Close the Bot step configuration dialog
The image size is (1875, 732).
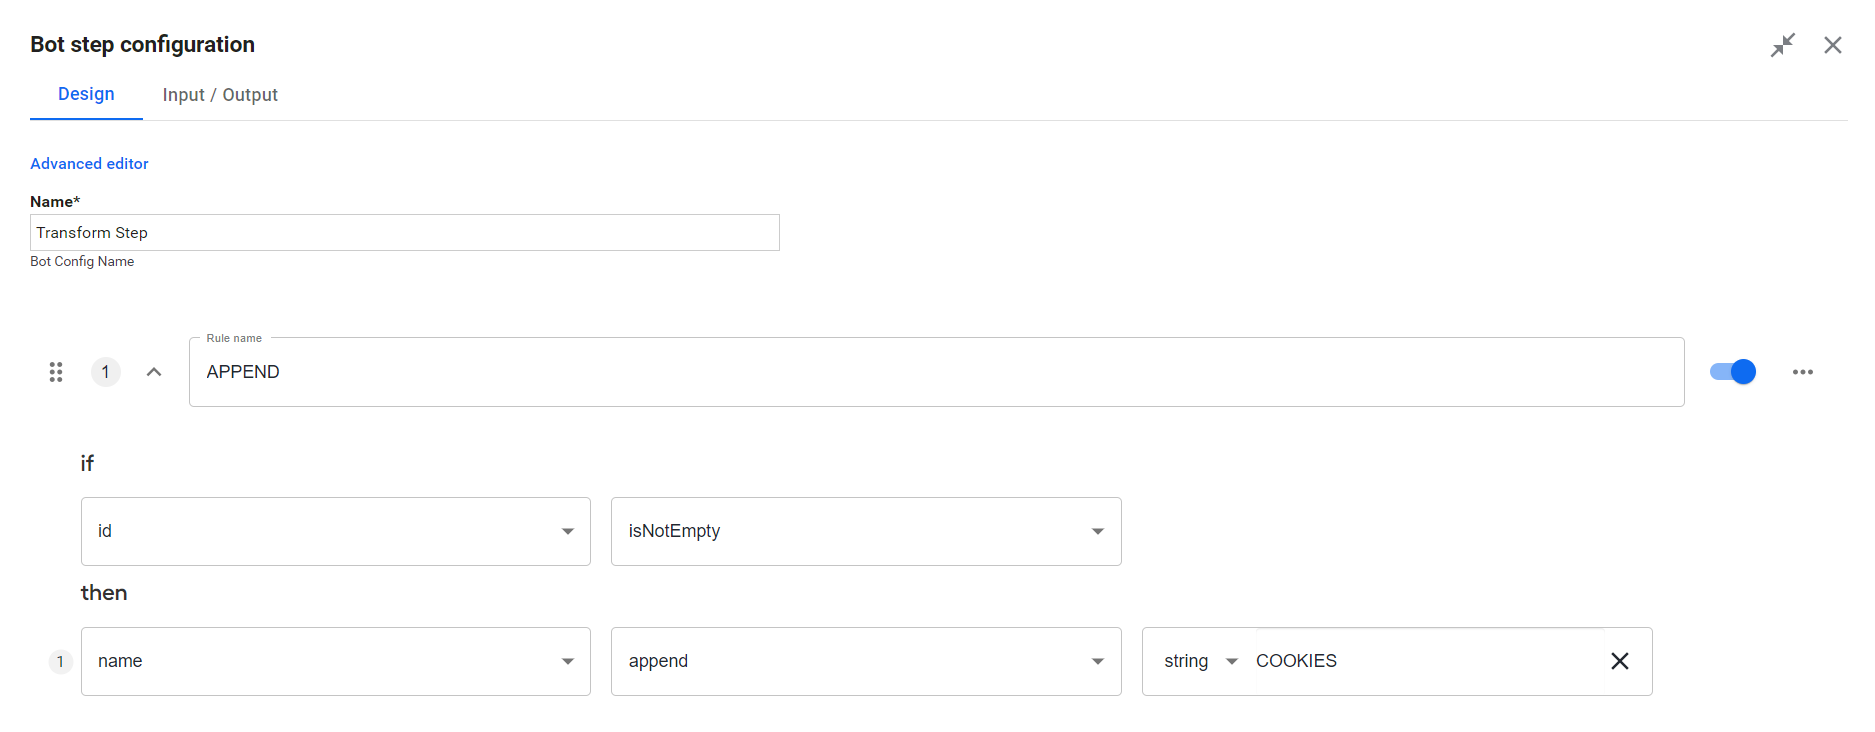[x=1832, y=45]
